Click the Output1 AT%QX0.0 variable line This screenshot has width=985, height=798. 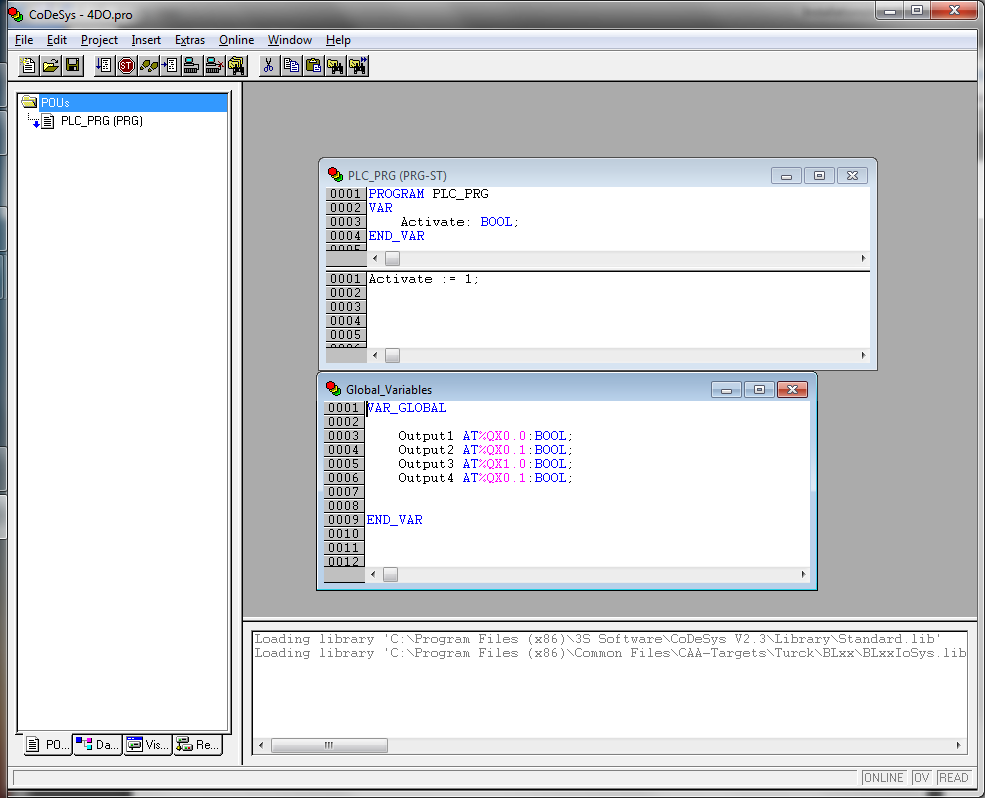[486, 436]
